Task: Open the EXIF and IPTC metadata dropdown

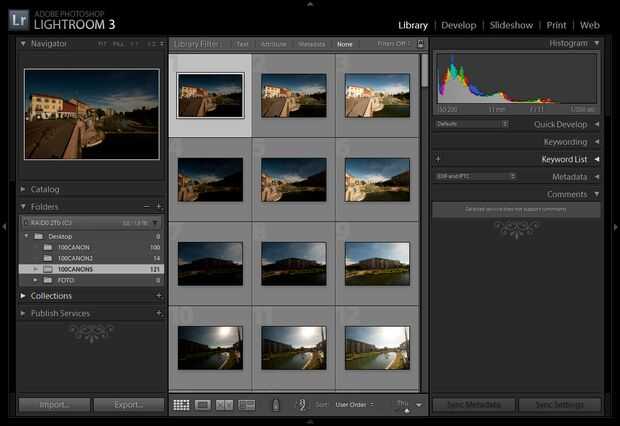Action: (476, 176)
